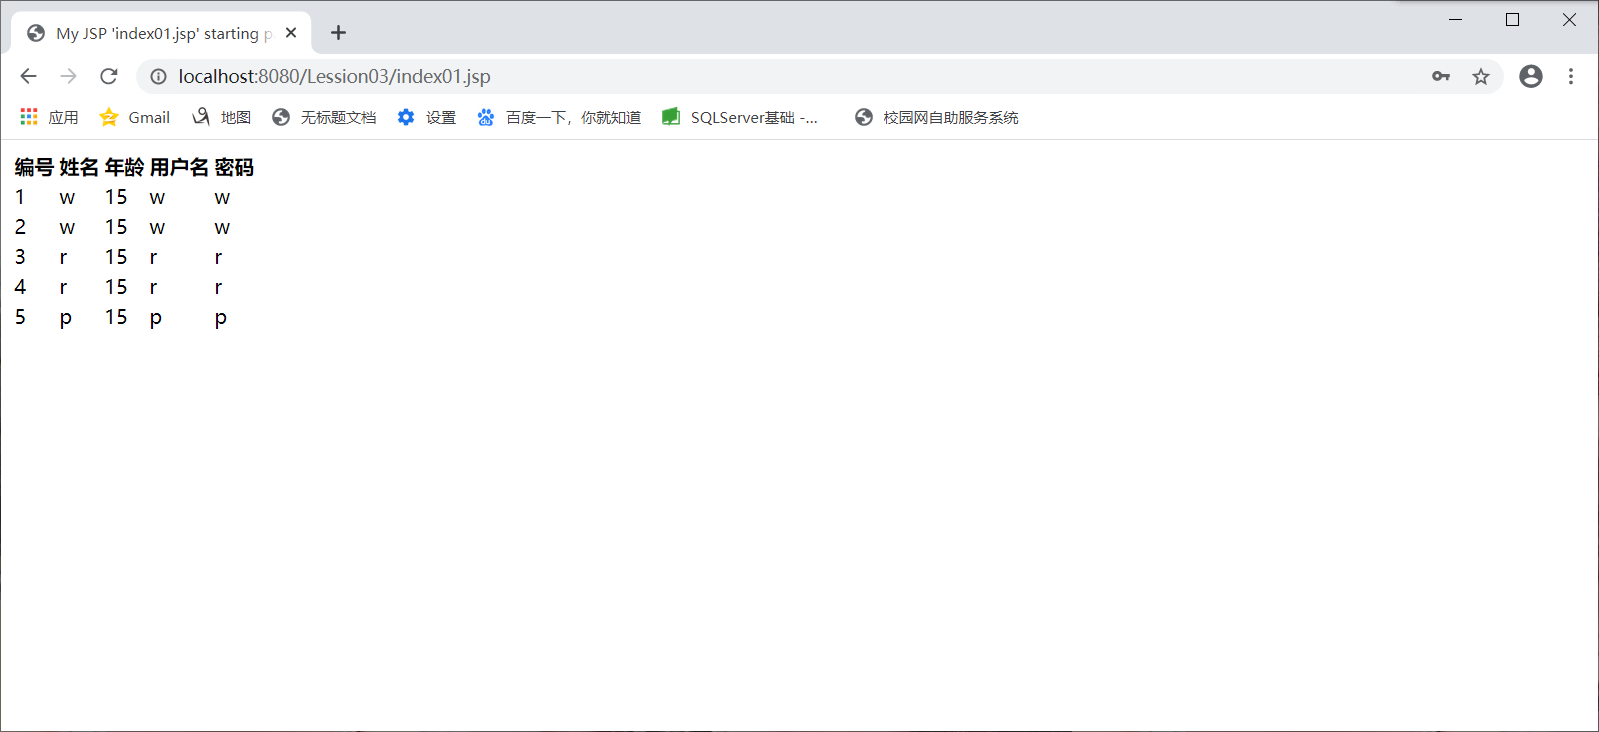View site information icon in address bar
Screen dimensions: 1599x732
158,76
